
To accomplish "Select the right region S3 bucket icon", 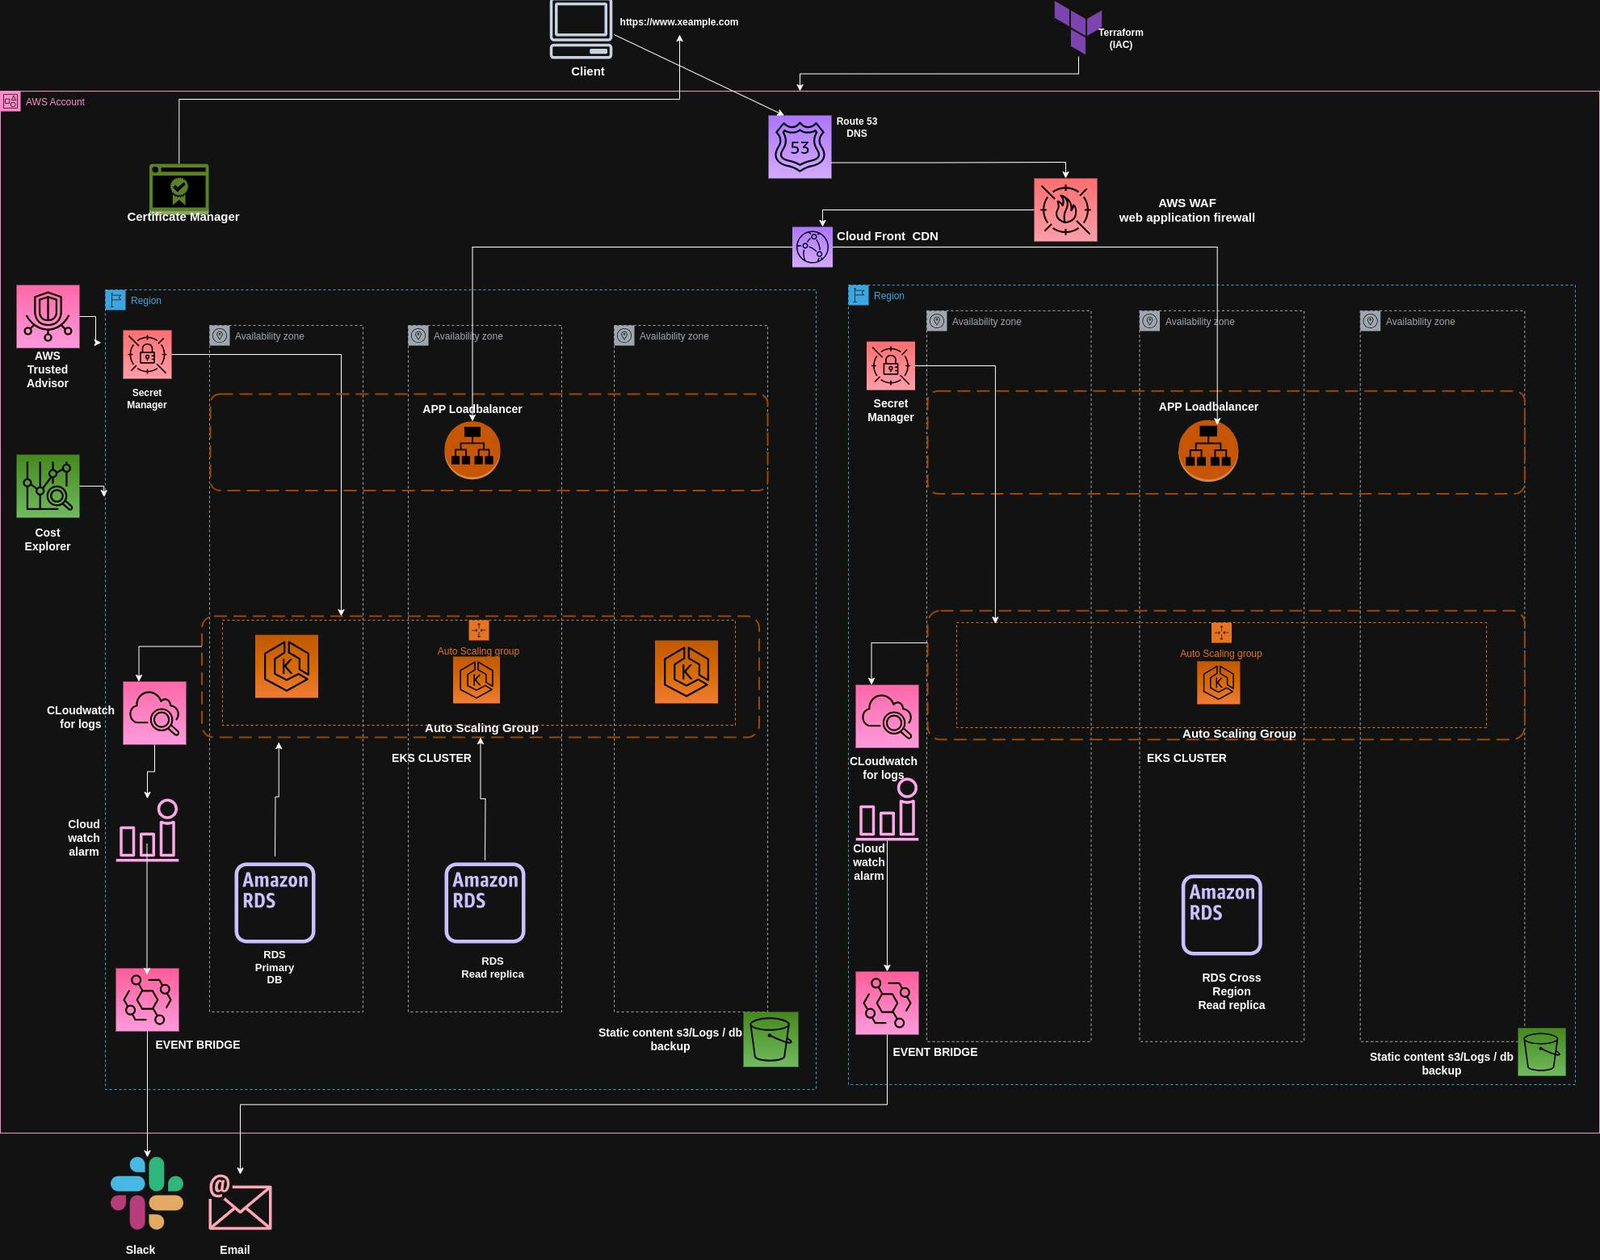I will tap(1542, 1052).
